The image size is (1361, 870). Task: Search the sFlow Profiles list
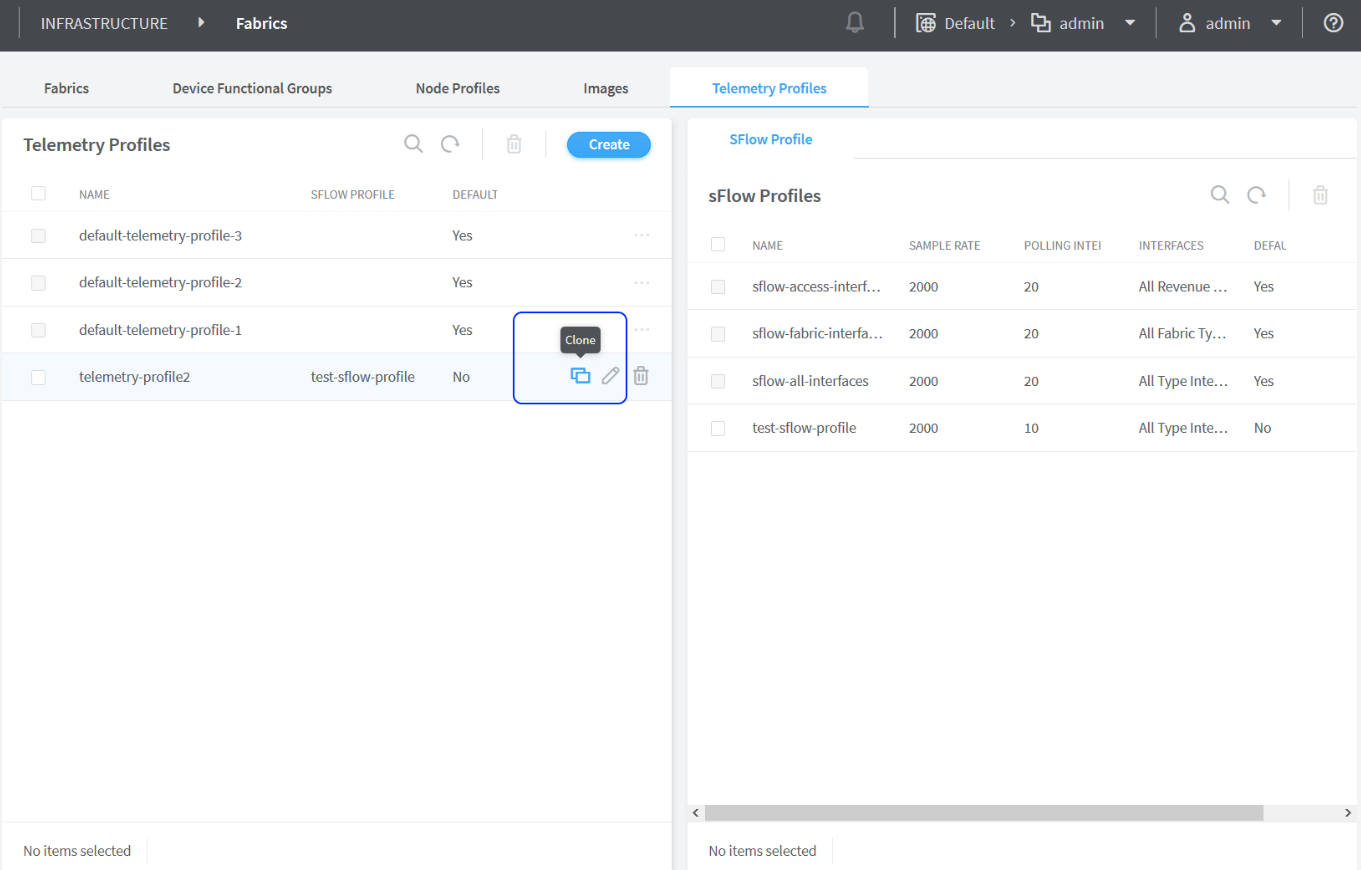[1220, 195]
